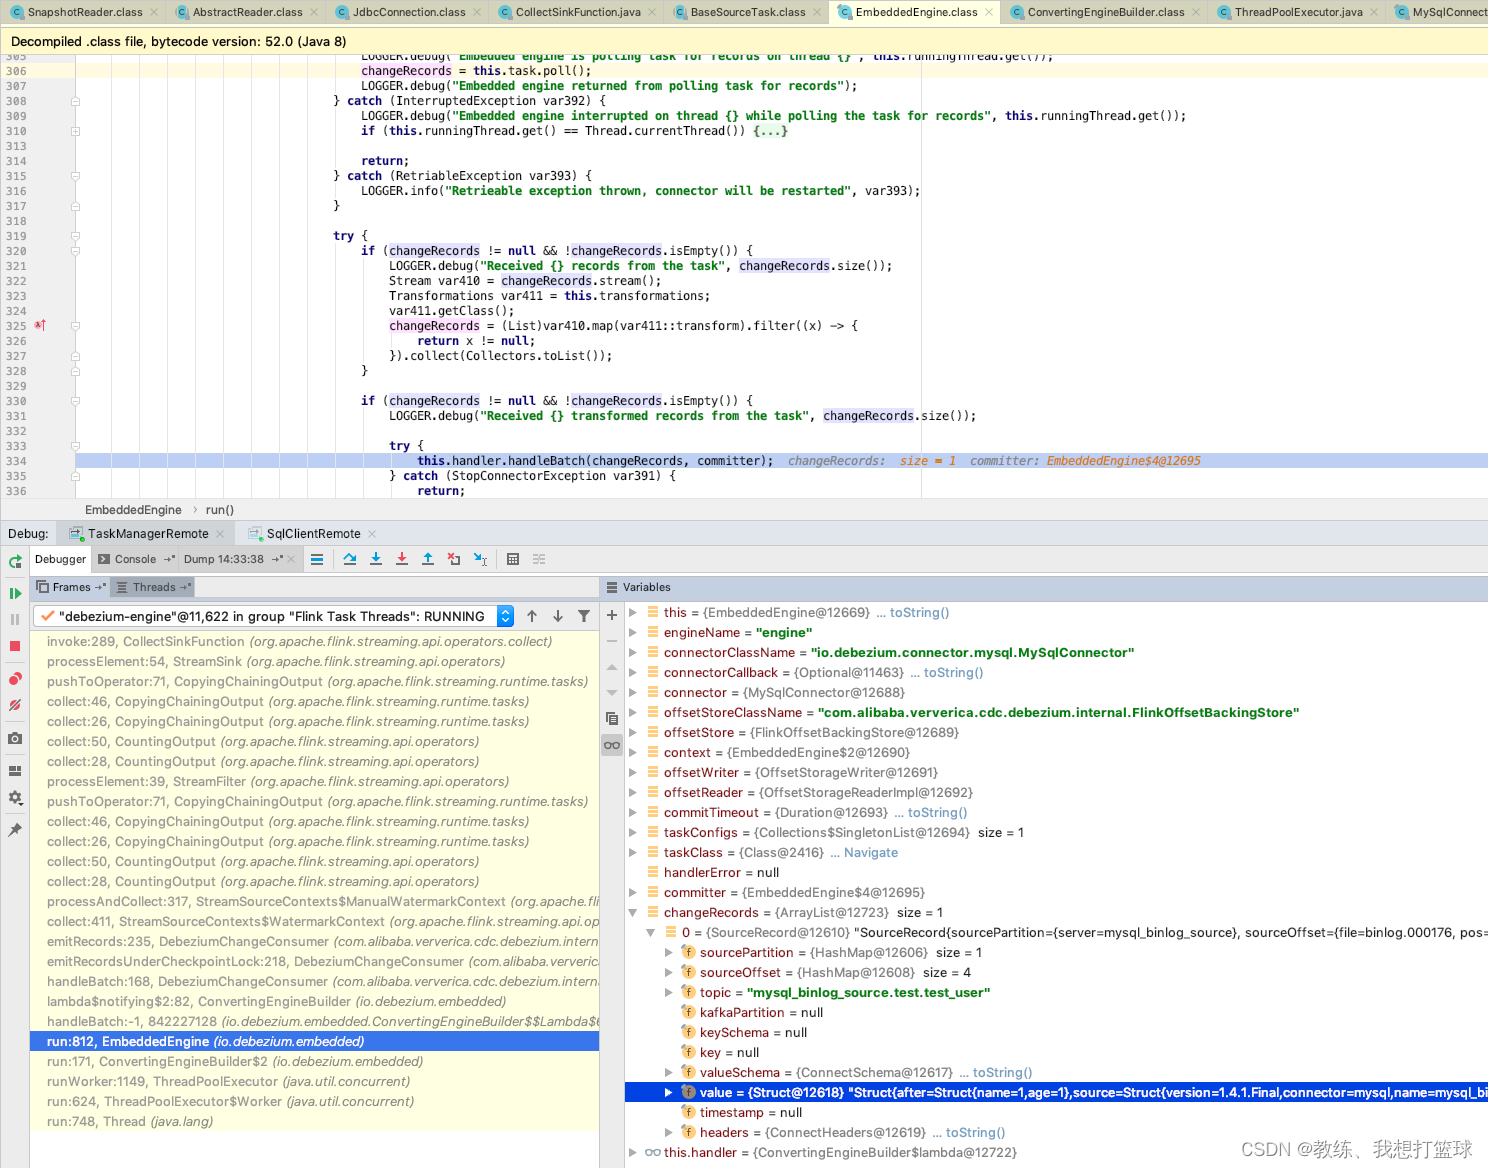Switch to the Threads tab
The height and width of the screenshot is (1168, 1488).
[x=153, y=587]
